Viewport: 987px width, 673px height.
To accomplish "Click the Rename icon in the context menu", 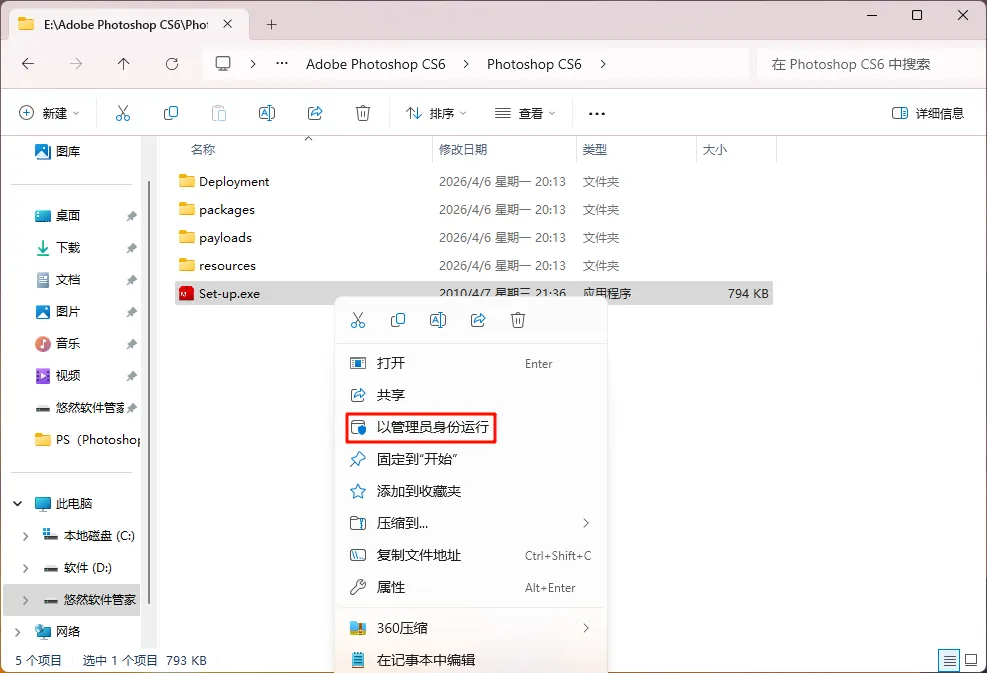I will pyautogui.click(x=437, y=320).
